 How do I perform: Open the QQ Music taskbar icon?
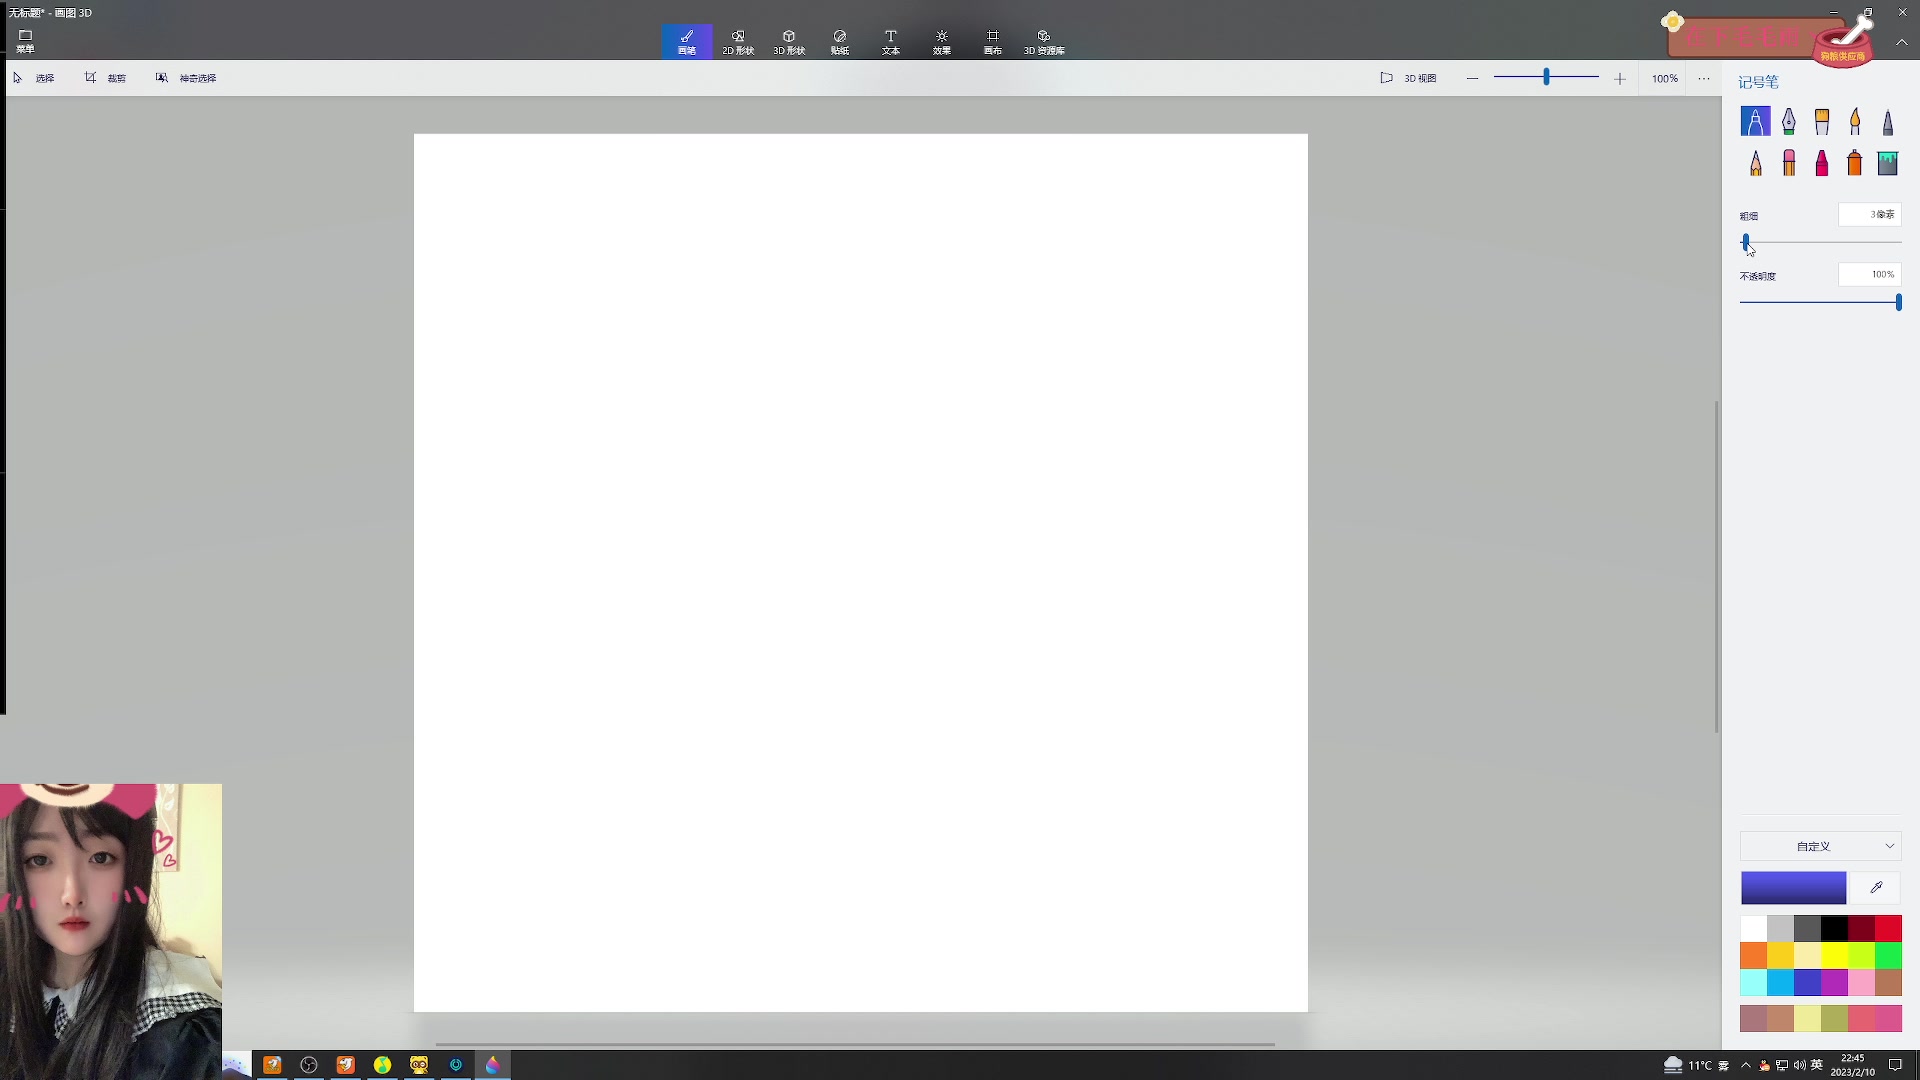coord(382,1065)
